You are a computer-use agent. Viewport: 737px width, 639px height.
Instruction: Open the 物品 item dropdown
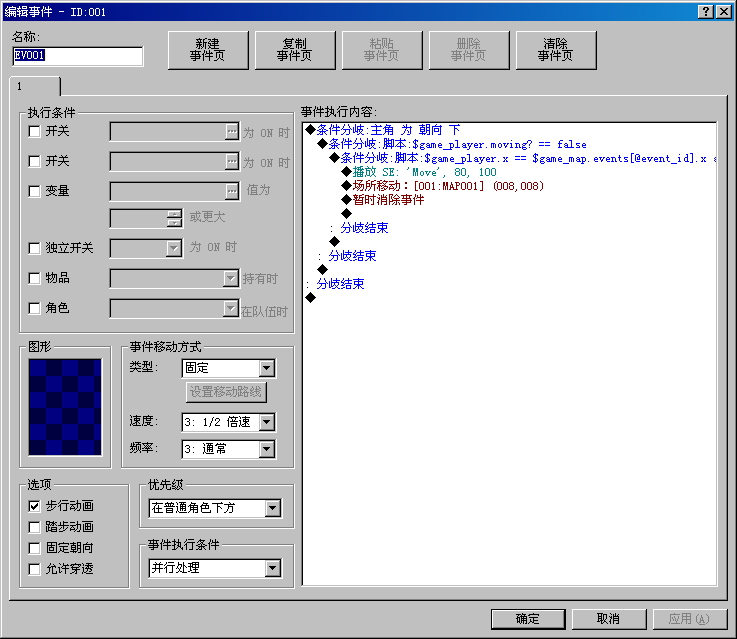point(230,278)
